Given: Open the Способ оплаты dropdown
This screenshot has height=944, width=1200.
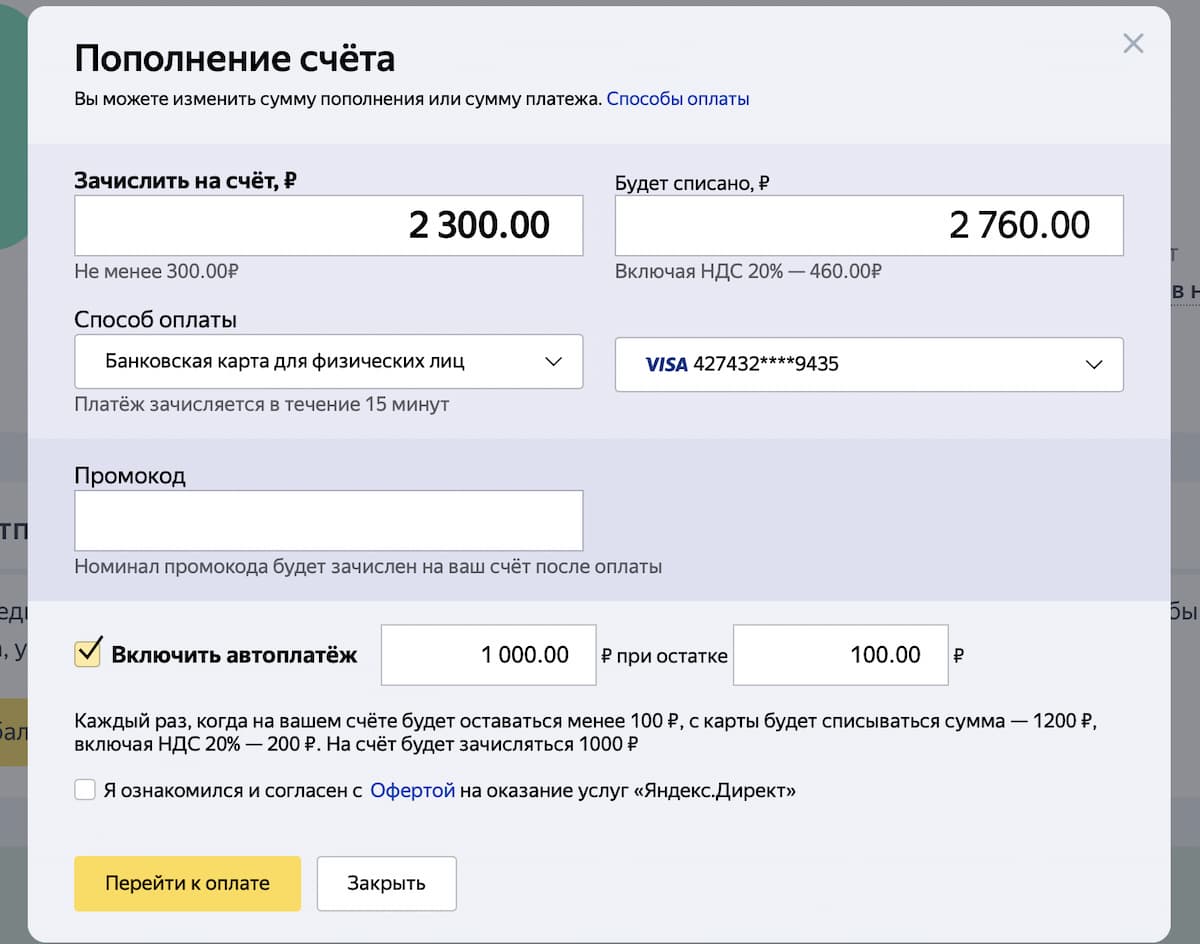Looking at the screenshot, I should (328, 362).
